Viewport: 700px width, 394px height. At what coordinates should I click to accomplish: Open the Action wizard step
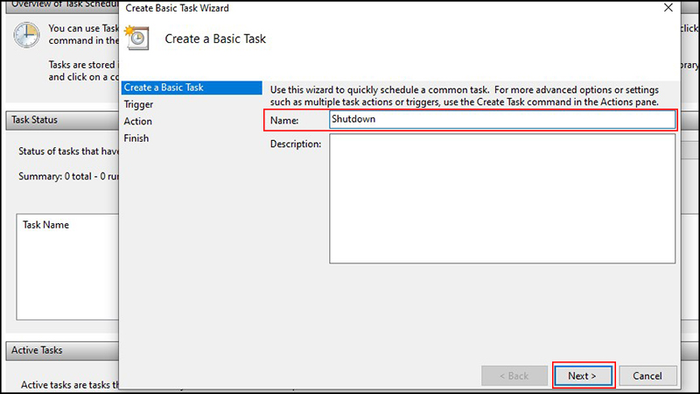coord(138,121)
